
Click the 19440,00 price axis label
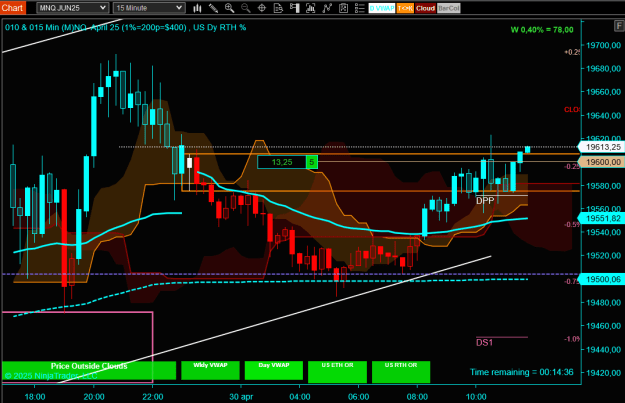coord(603,349)
